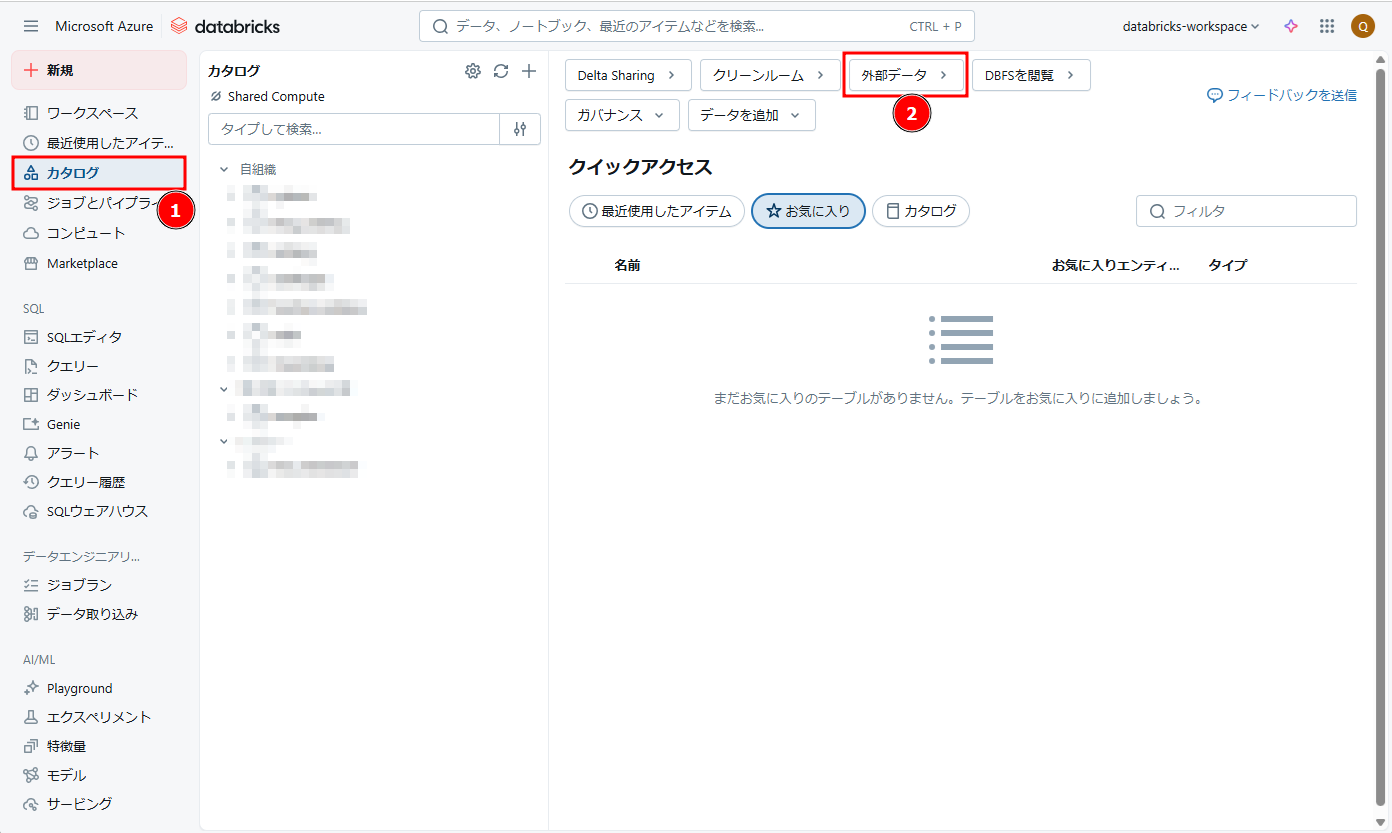This screenshot has width=1392, height=833.
Task: Click the フィードバックを送信 link
Action: pyautogui.click(x=1282, y=95)
